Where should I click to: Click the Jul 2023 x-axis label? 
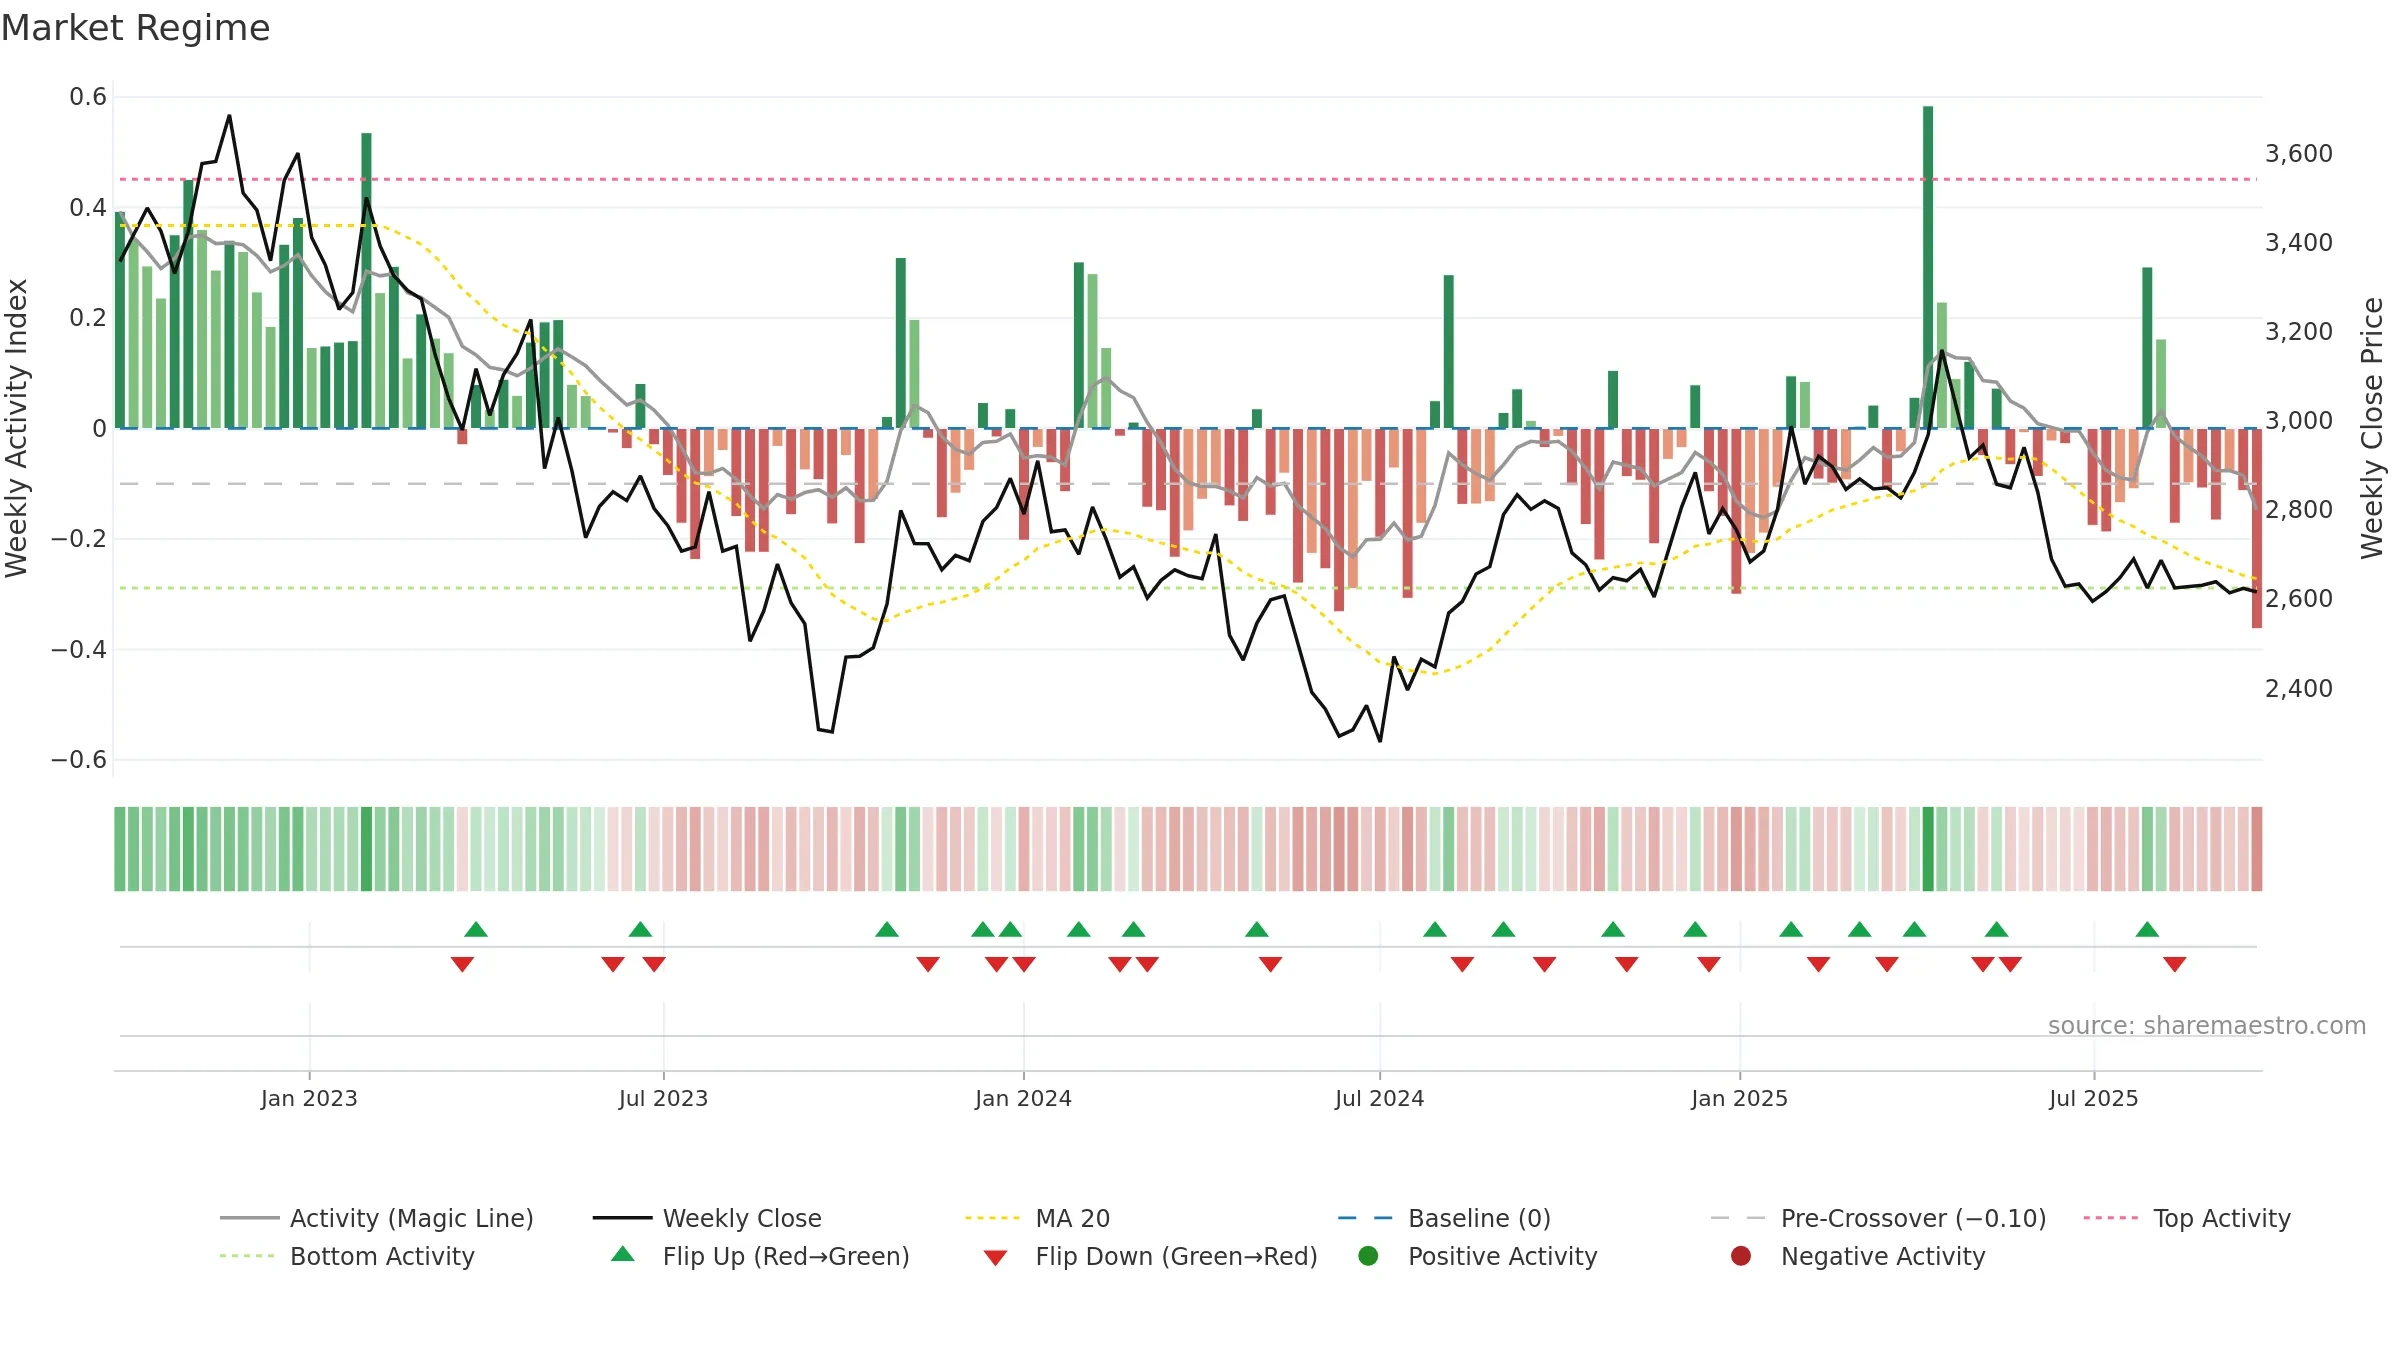[663, 1098]
